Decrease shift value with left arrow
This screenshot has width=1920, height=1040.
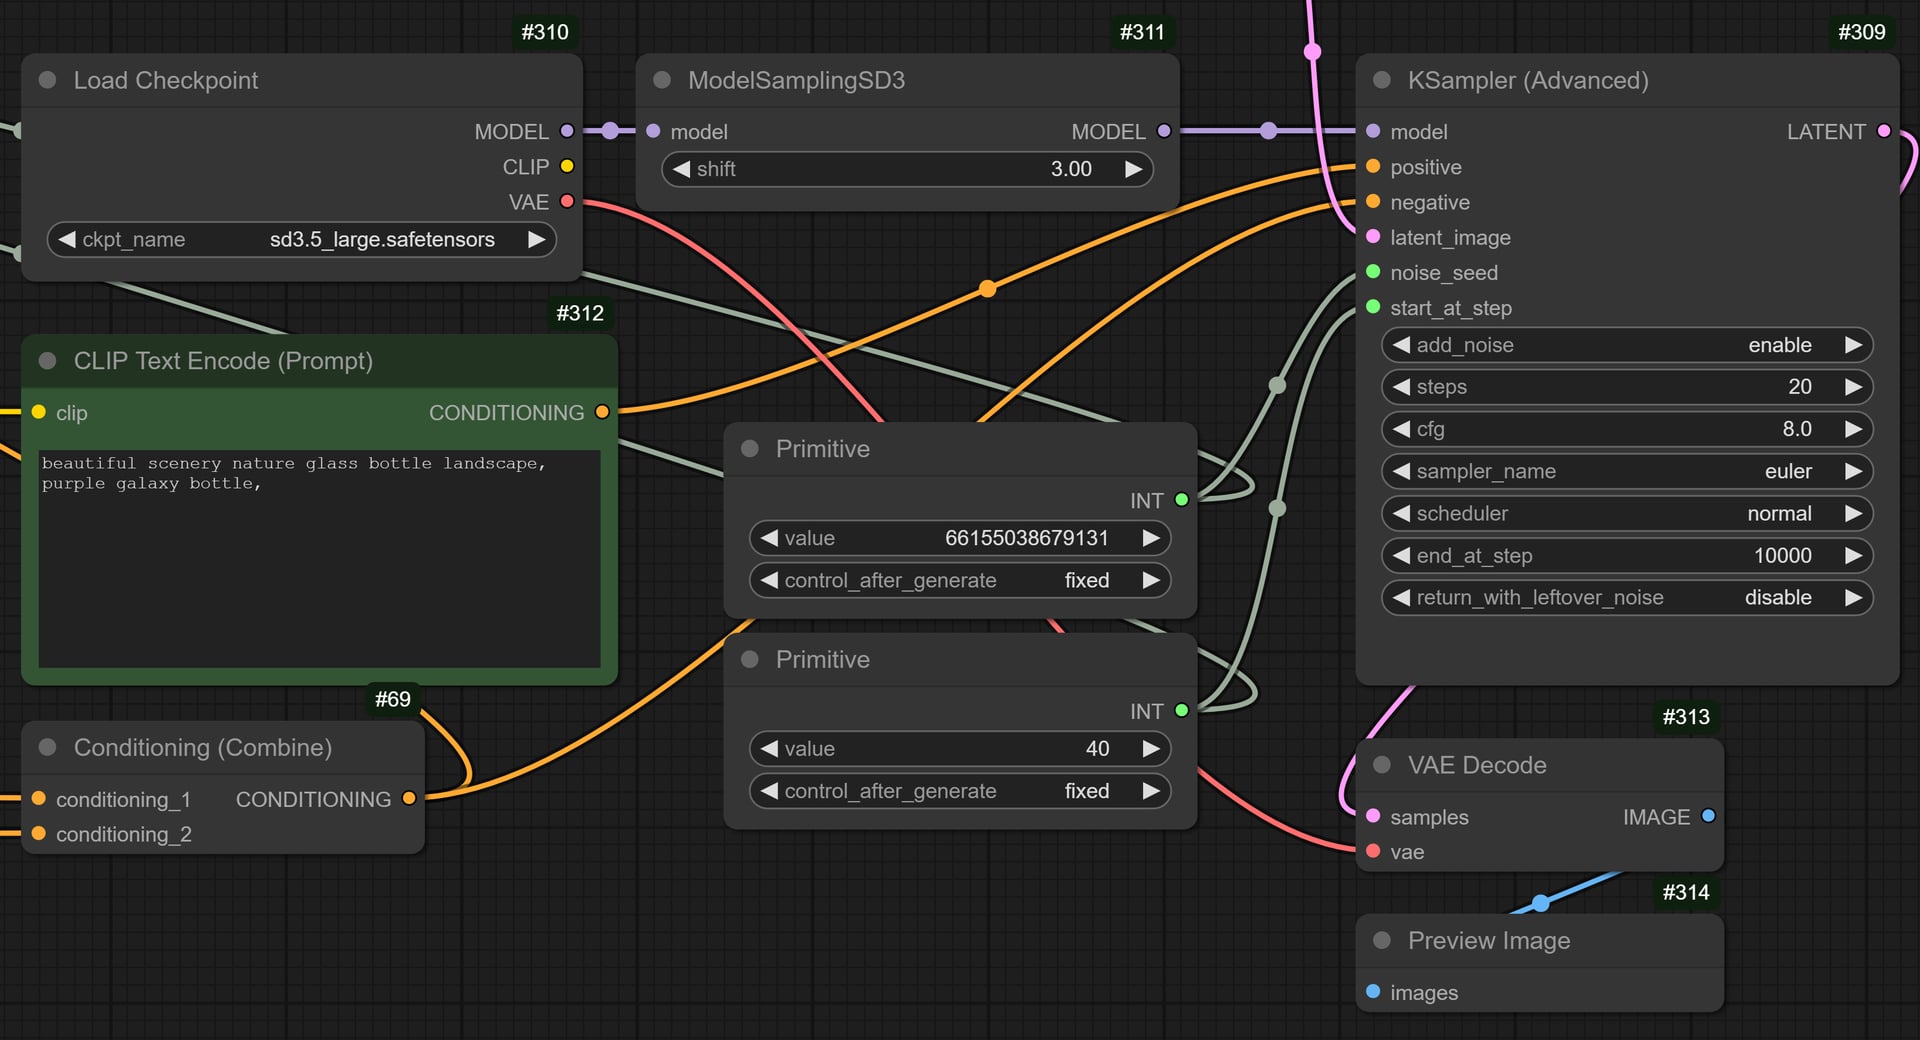681,169
